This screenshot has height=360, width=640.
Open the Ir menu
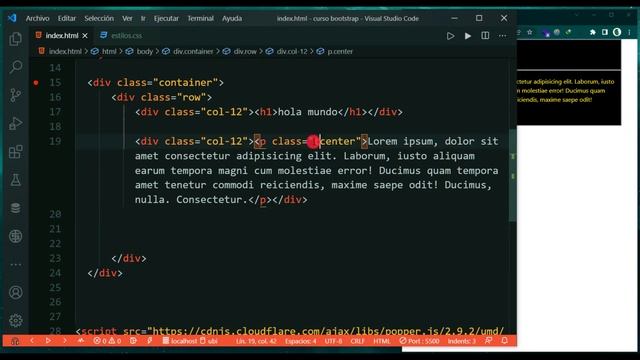coord(143,18)
